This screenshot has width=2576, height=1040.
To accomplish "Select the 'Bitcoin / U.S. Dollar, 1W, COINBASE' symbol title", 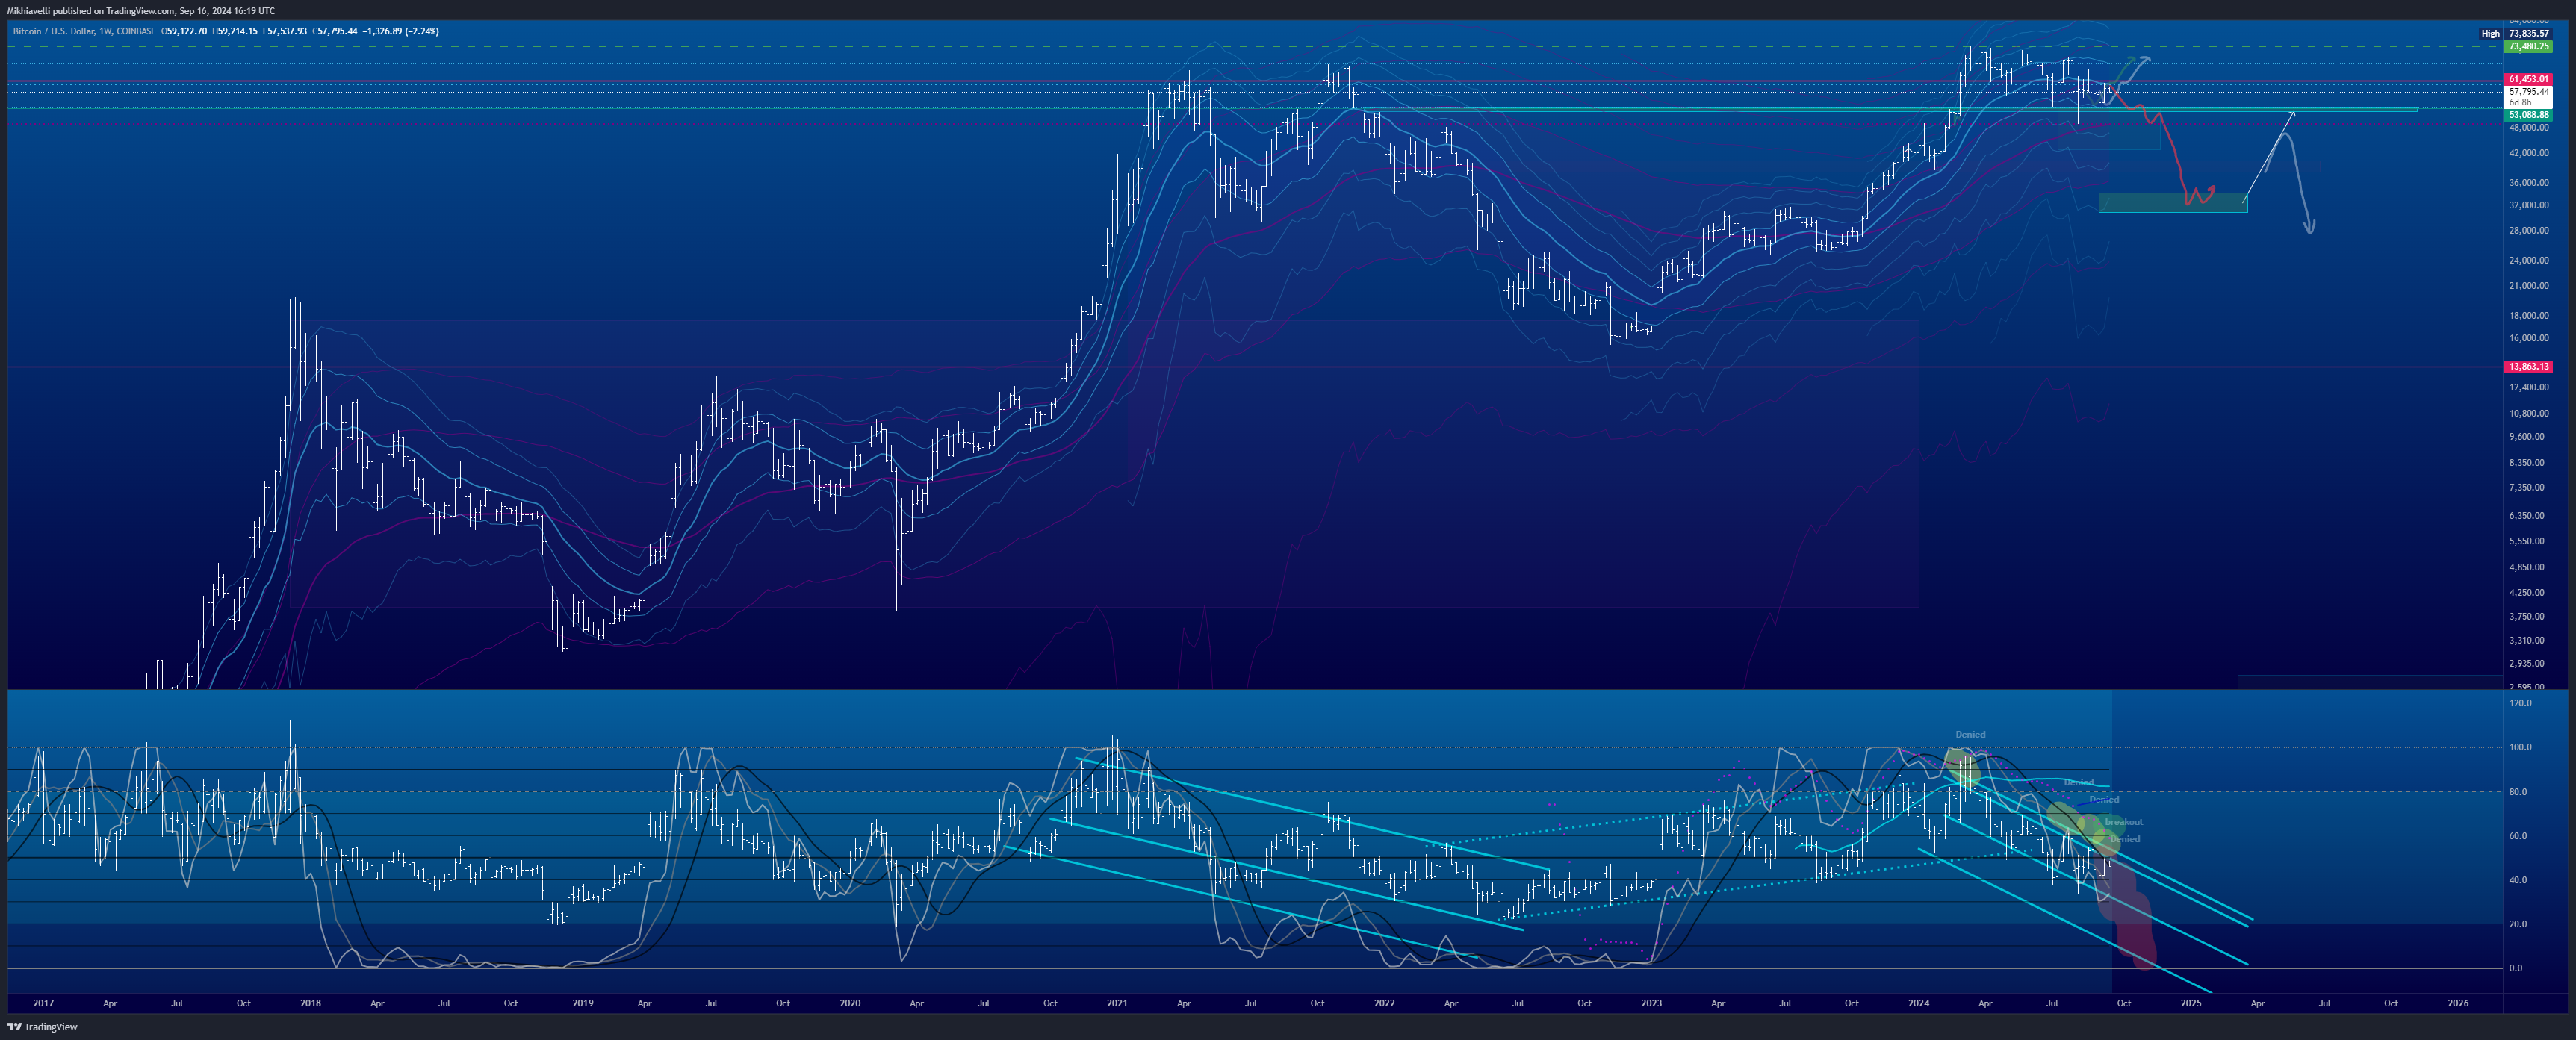I will pyautogui.click(x=84, y=31).
